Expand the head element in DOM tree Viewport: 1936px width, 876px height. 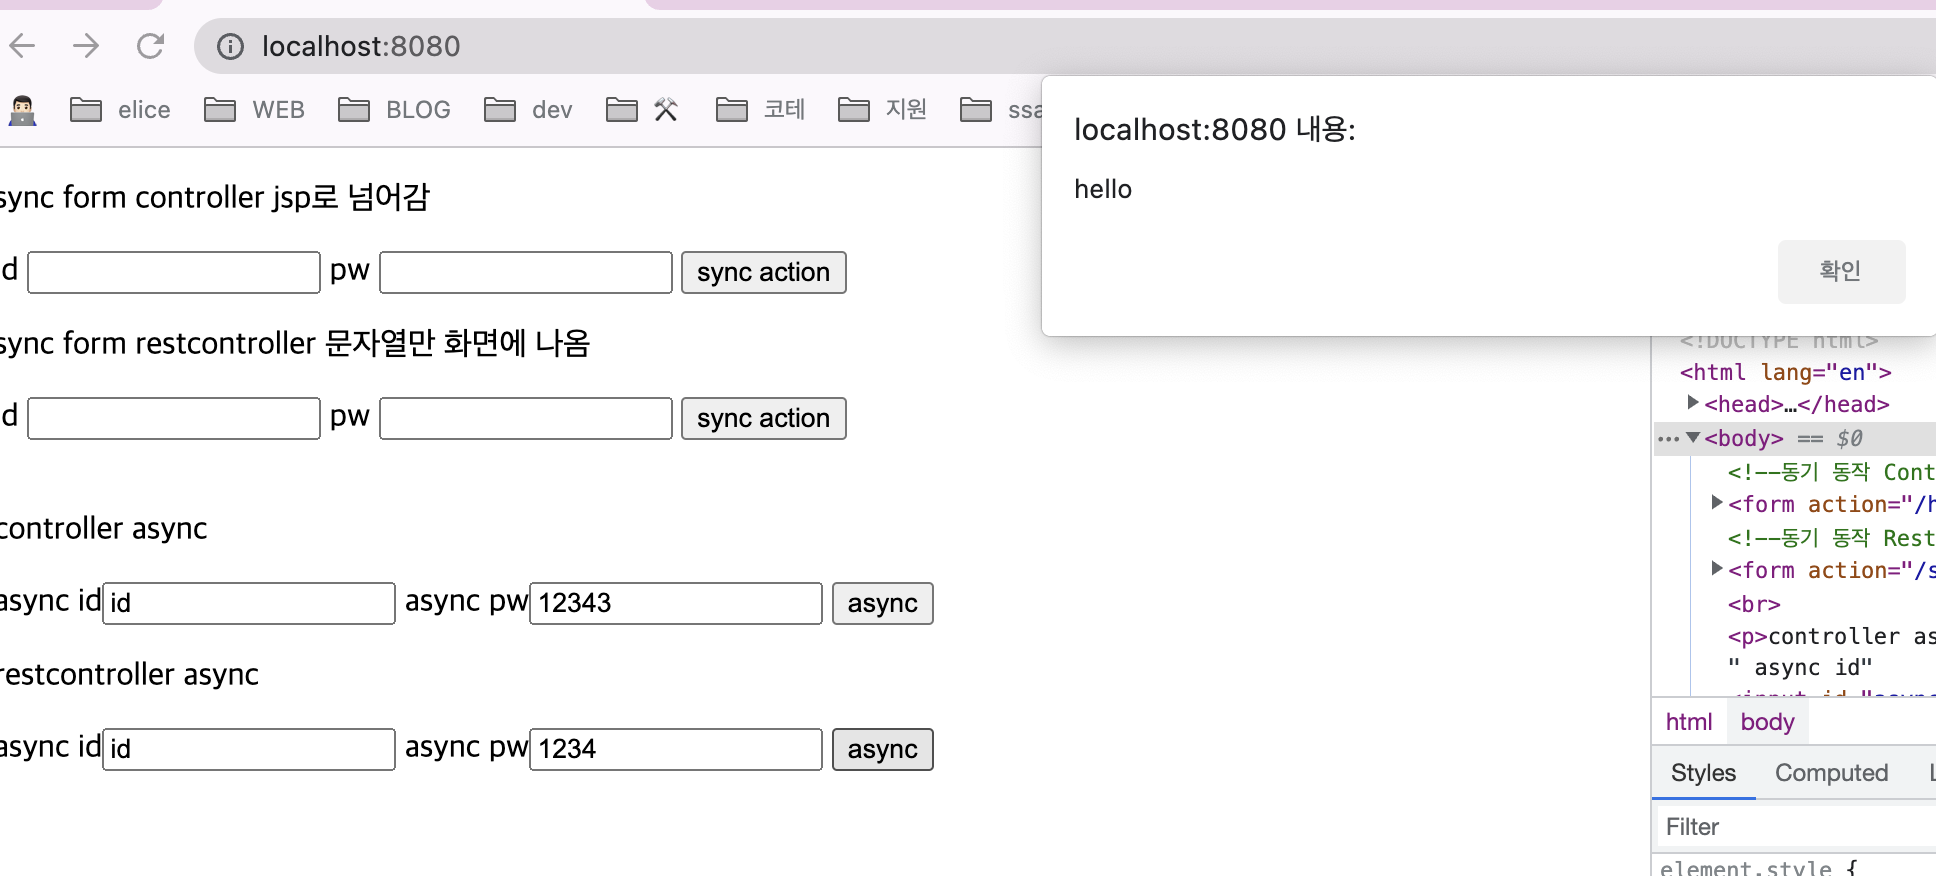1692,403
